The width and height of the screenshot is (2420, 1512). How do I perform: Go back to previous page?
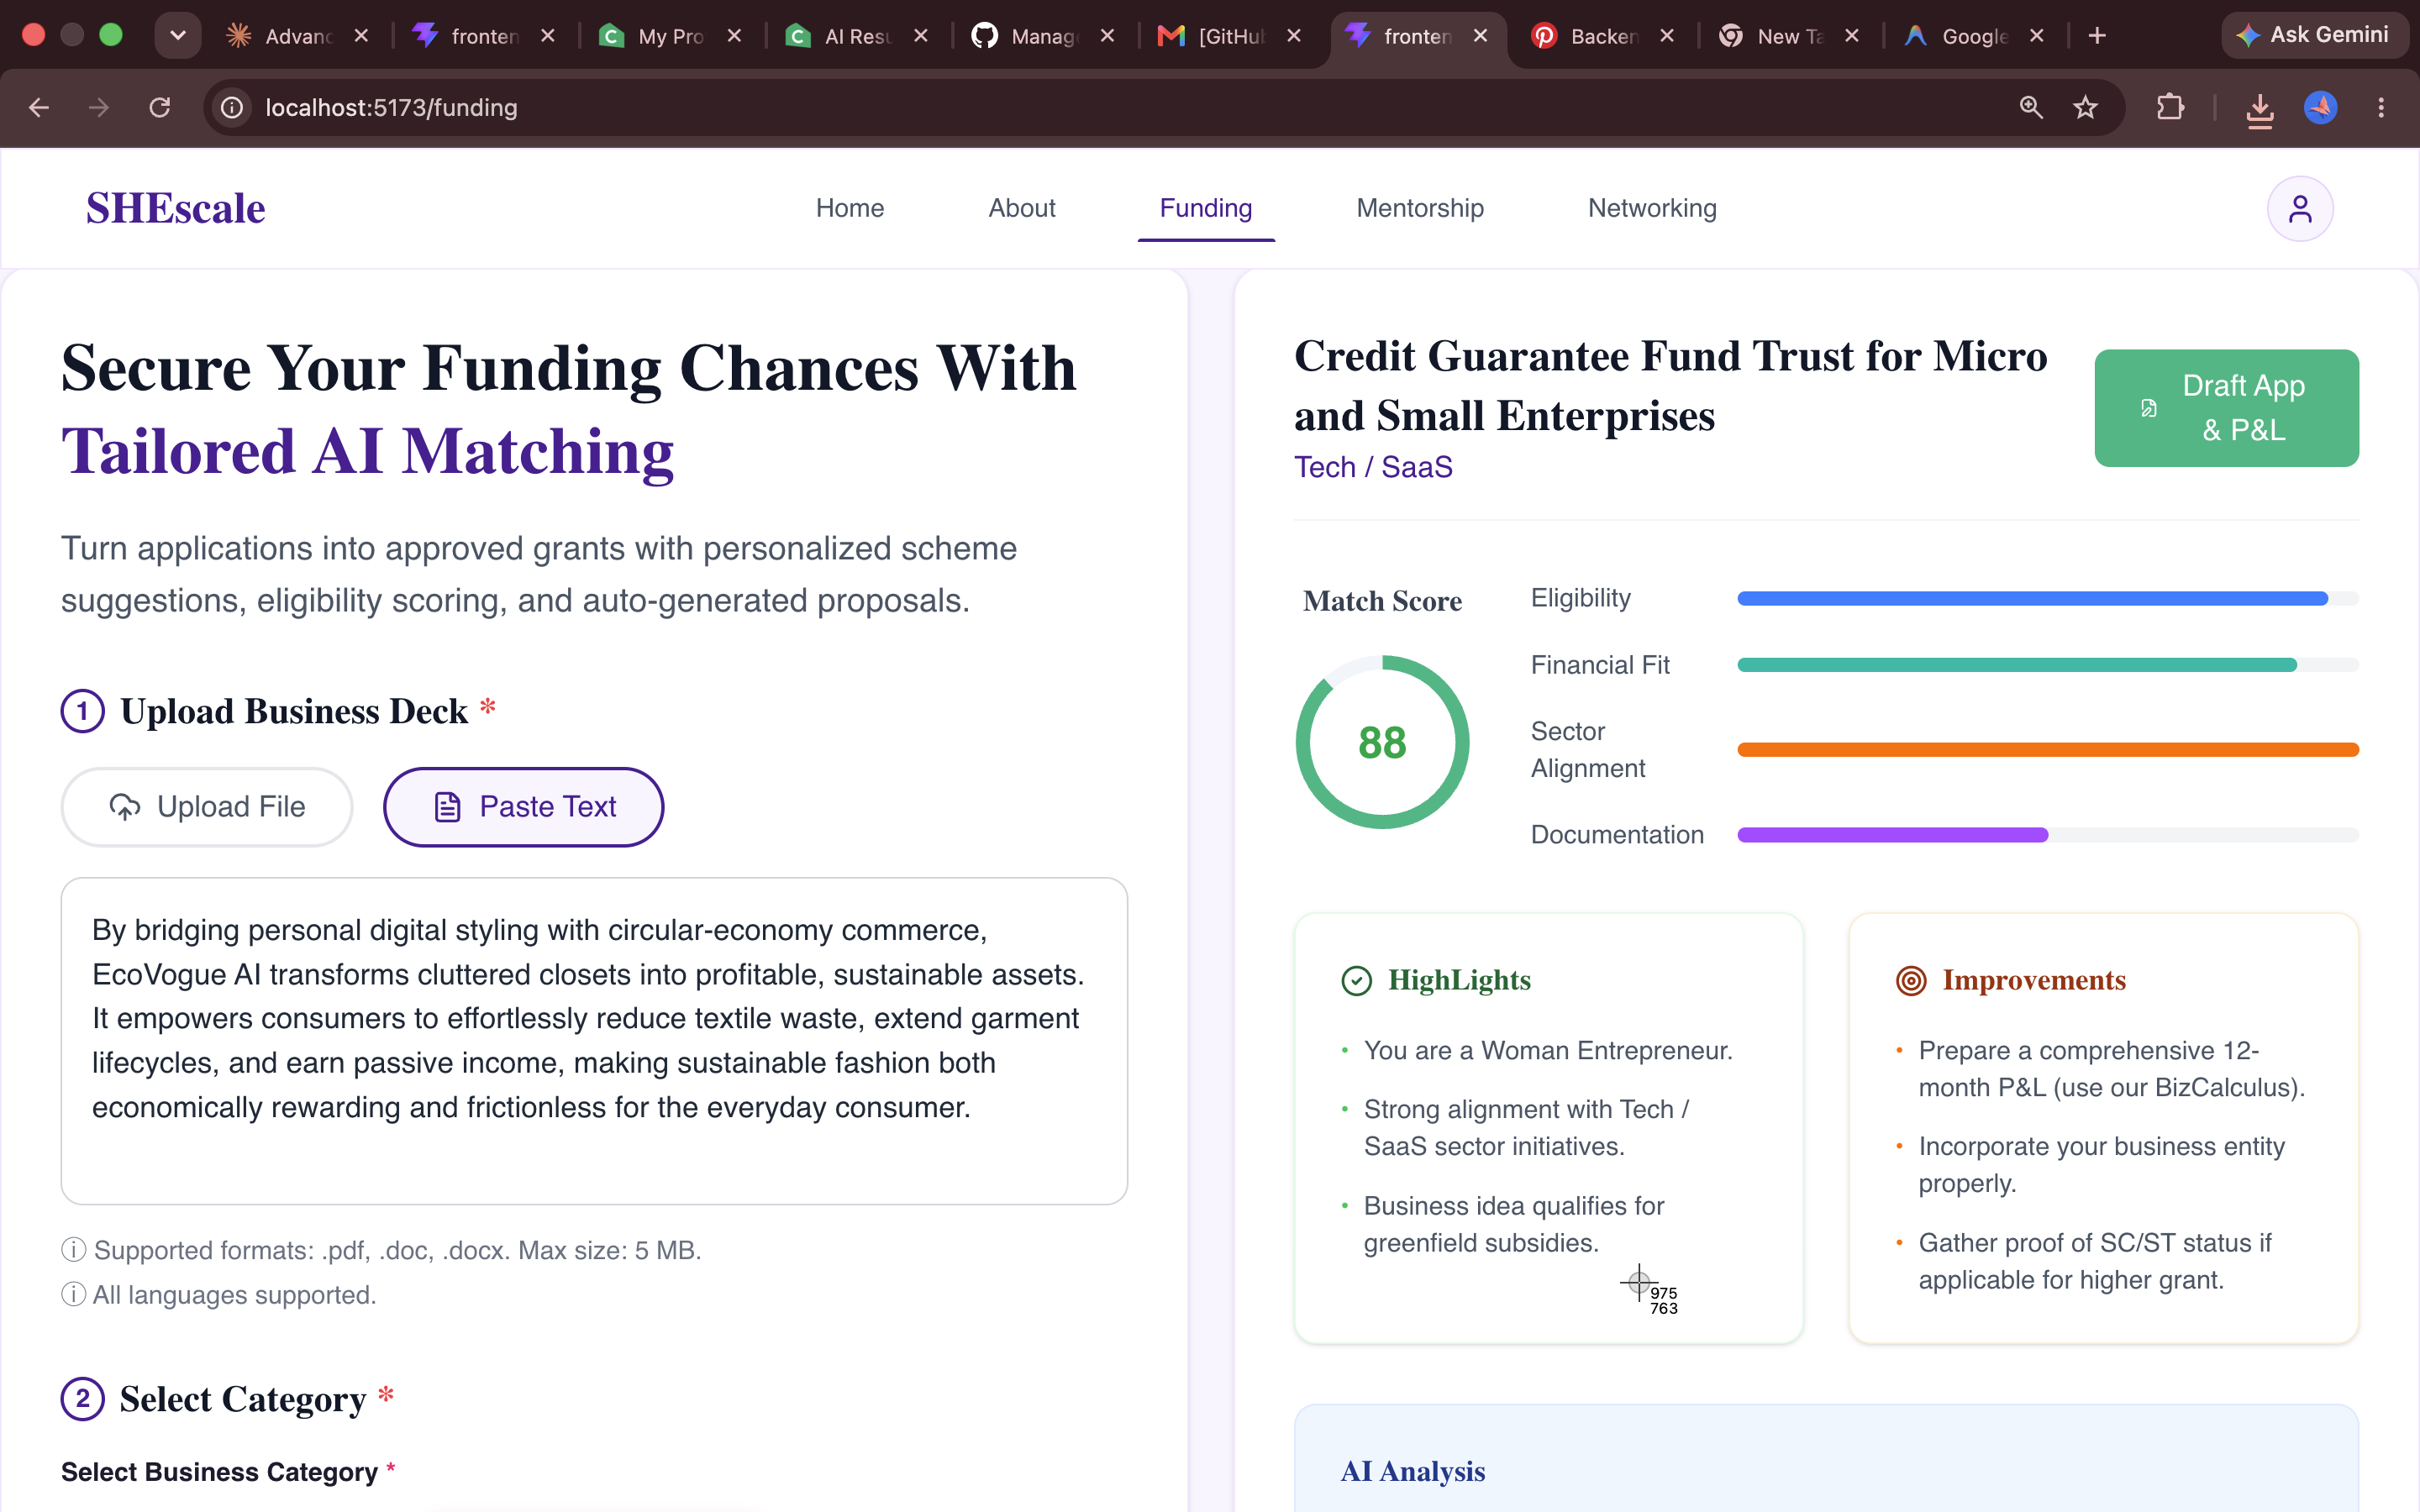click(39, 107)
